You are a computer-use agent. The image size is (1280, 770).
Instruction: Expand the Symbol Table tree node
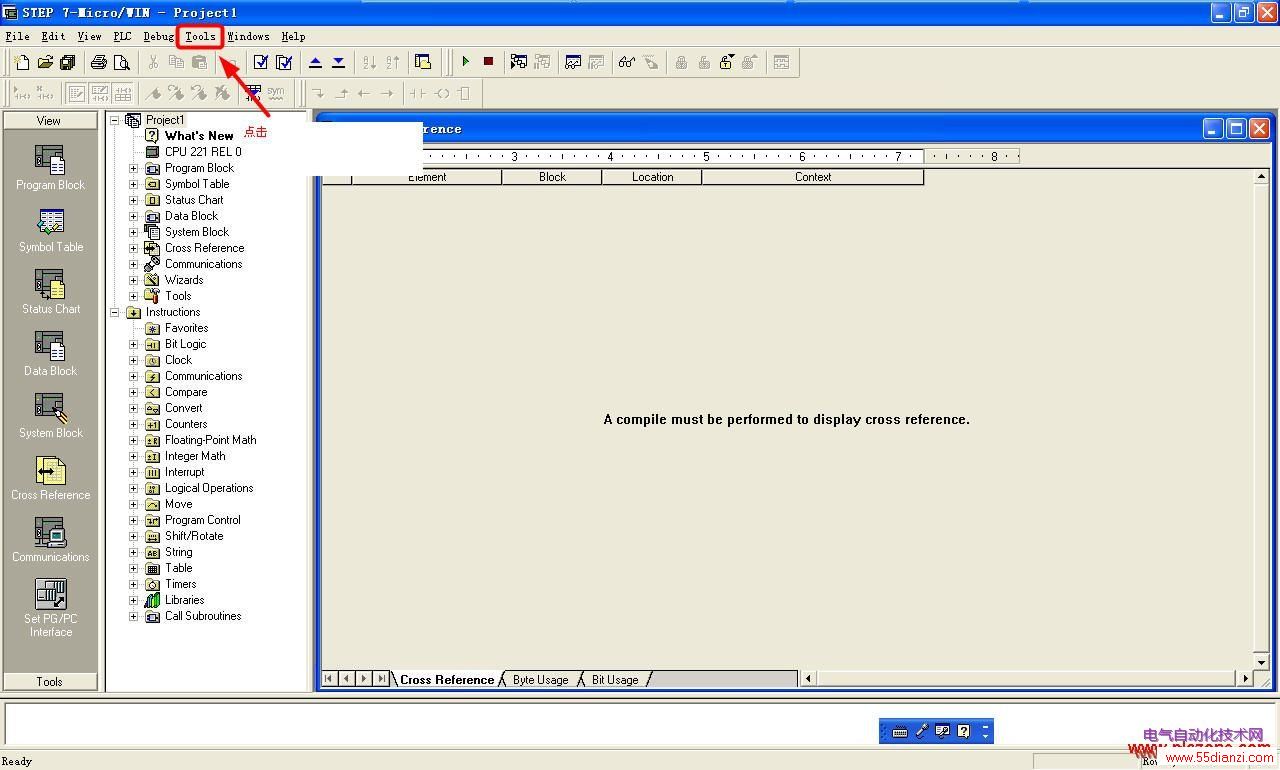tap(133, 184)
